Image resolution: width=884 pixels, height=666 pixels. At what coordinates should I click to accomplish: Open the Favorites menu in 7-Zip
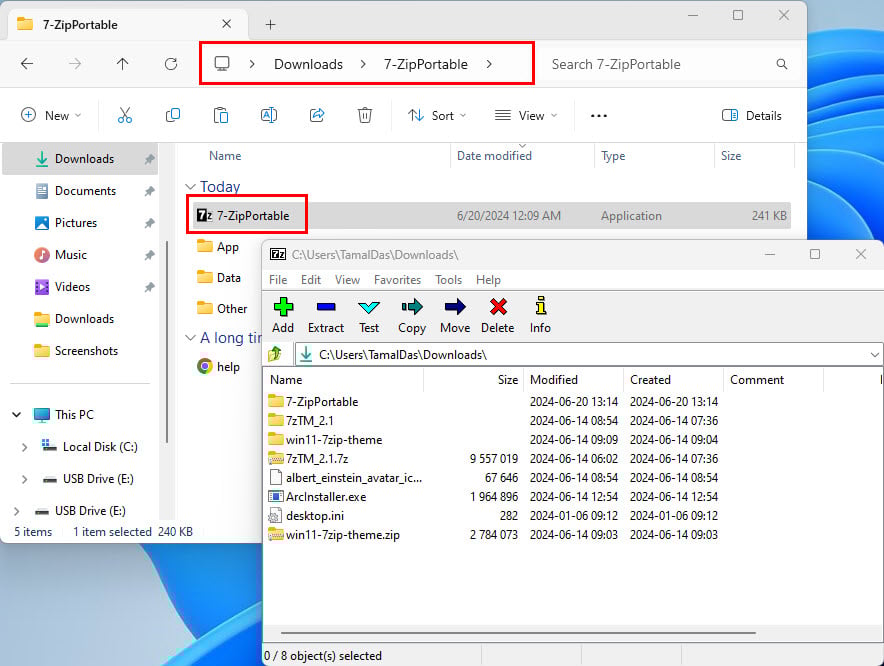coord(397,280)
